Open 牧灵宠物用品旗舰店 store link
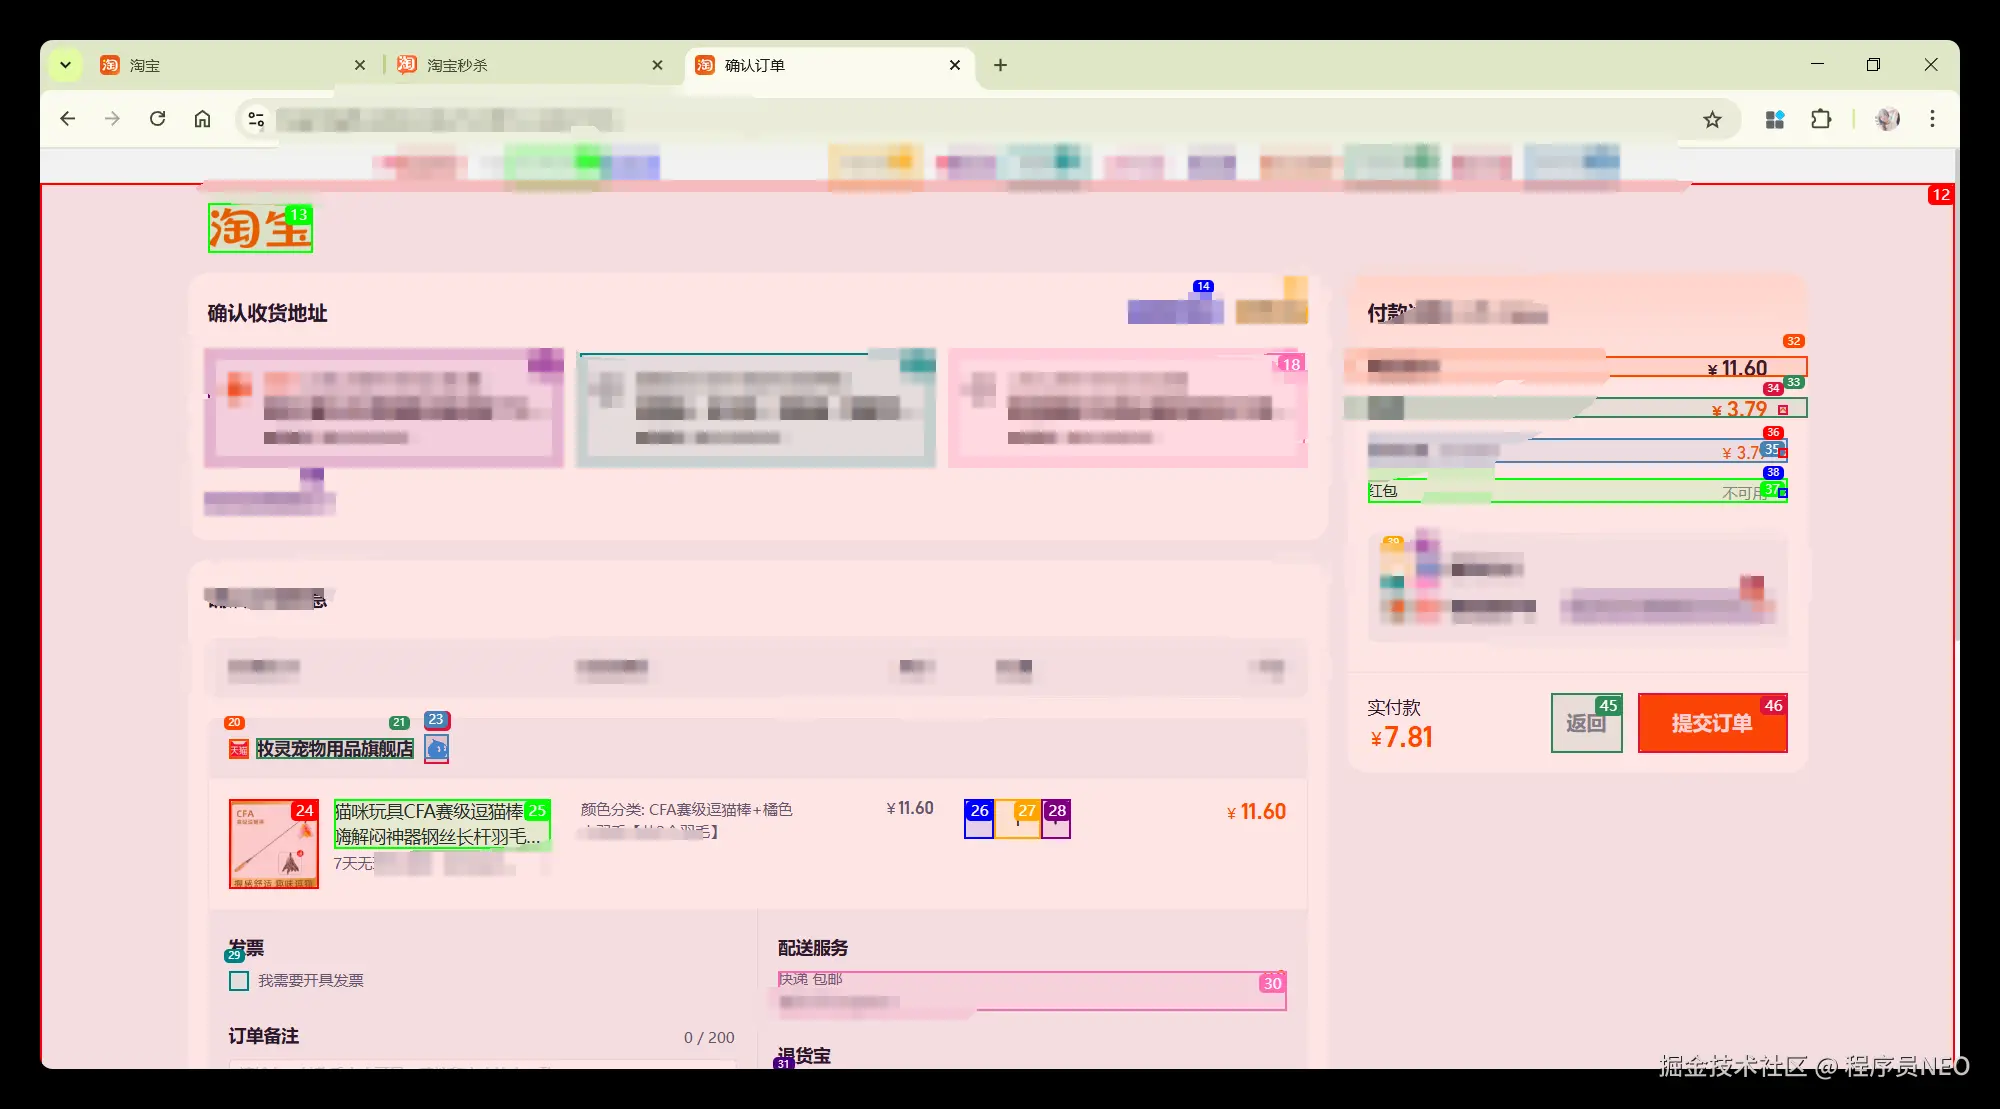2000x1109 pixels. click(334, 749)
